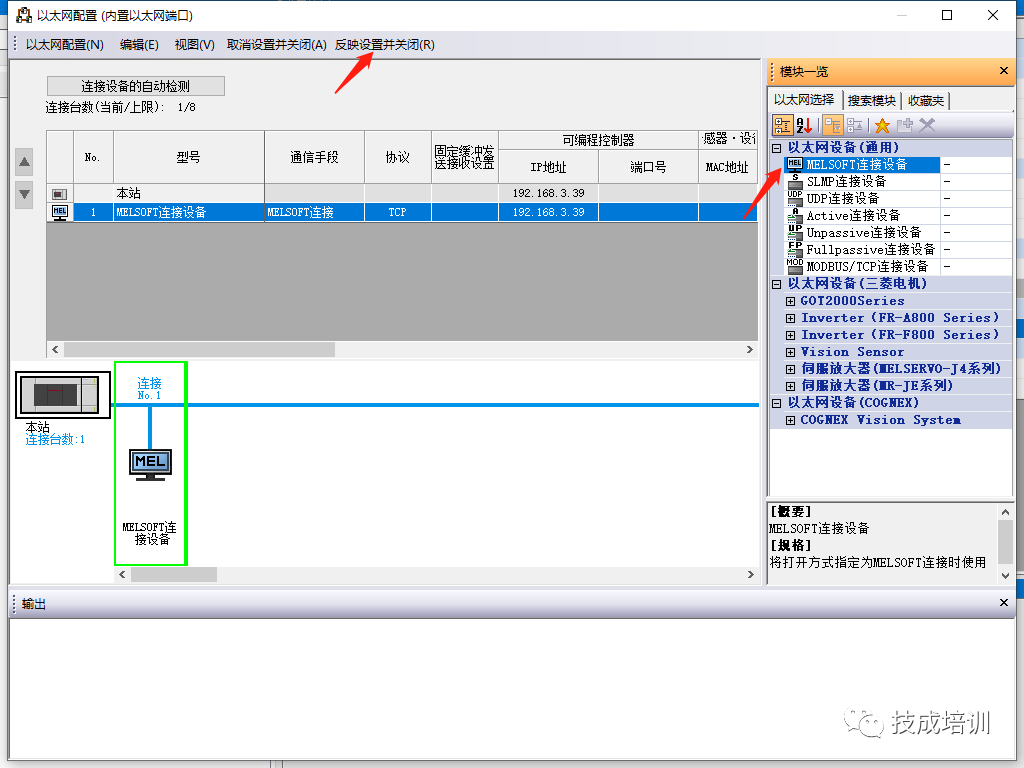Screen dimensions: 1024x768
Task: Collapse the 以太网设备(三菱电机) group
Action: coord(776,284)
